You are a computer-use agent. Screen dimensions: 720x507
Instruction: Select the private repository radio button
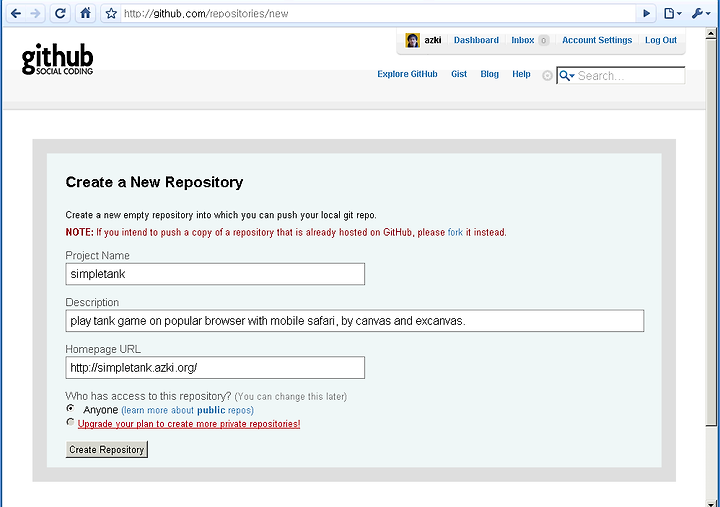tap(70, 422)
